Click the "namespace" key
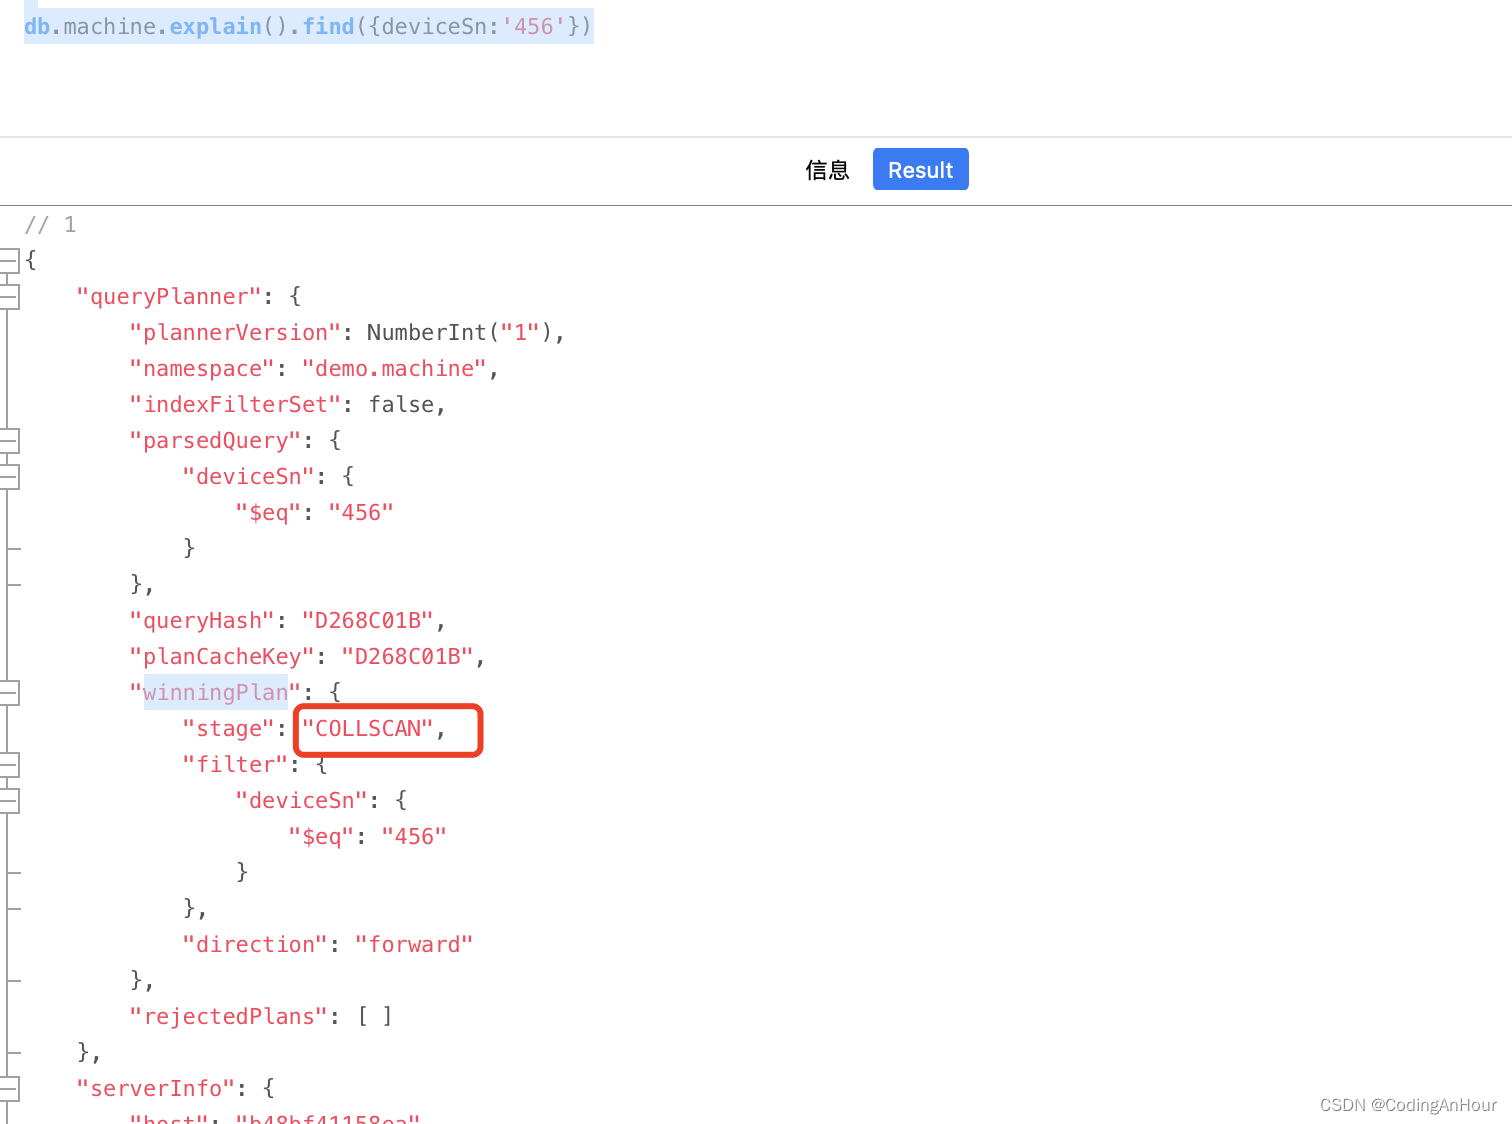The image size is (1512, 1124). pyautogui.click(x=202, y=369)
